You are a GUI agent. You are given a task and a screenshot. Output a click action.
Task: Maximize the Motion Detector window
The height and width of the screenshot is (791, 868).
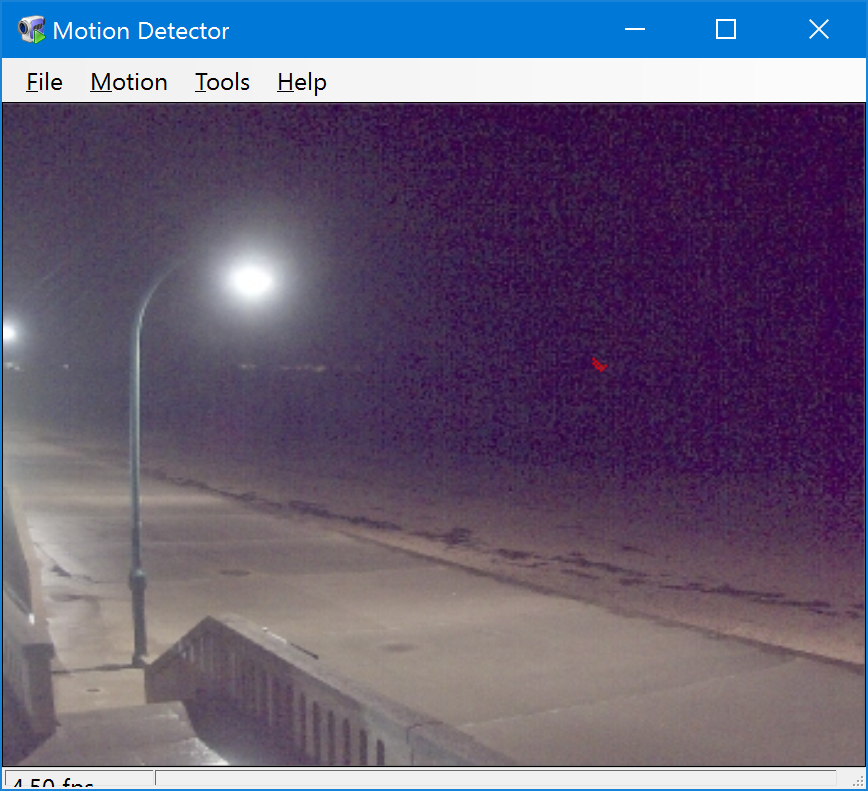point(725,29)
